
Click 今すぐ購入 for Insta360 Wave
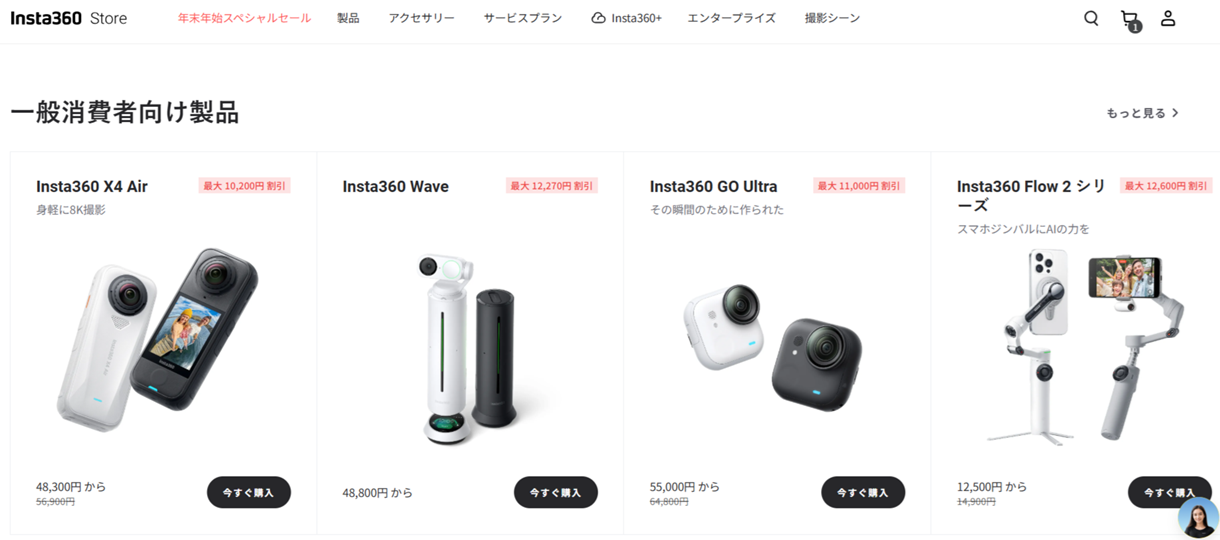[556, 492]
